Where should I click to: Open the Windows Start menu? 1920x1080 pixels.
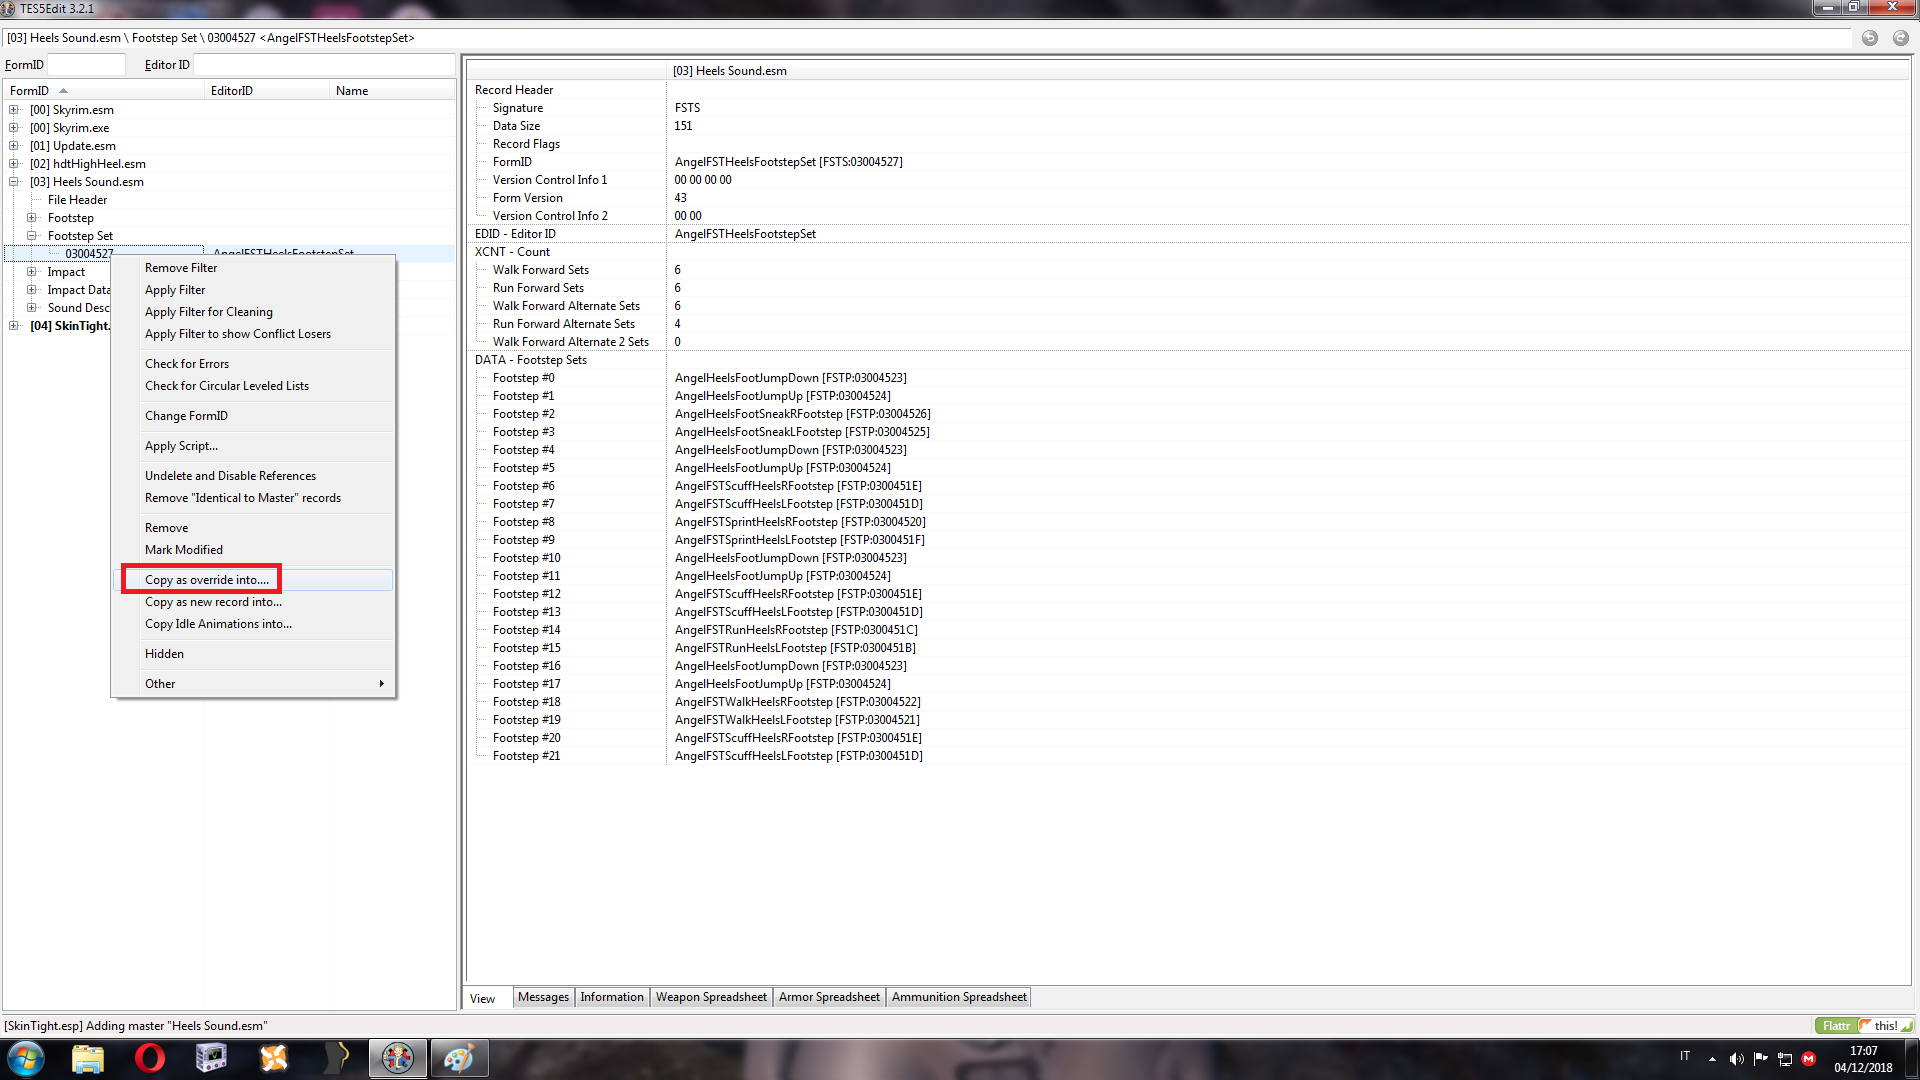[x=26, y=1058]
